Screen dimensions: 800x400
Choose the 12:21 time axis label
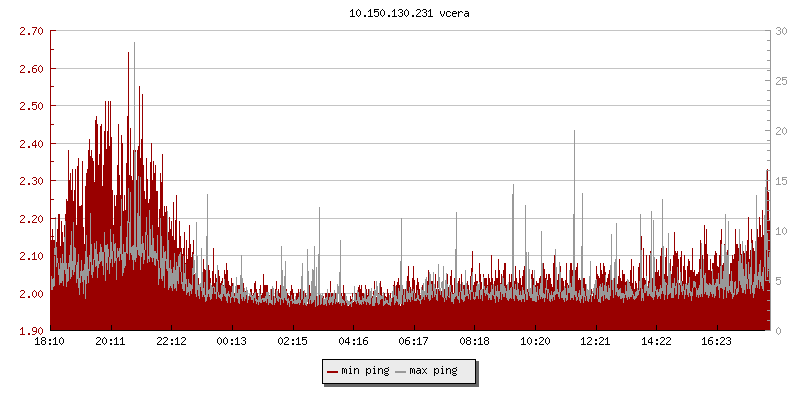click(595, 342)
